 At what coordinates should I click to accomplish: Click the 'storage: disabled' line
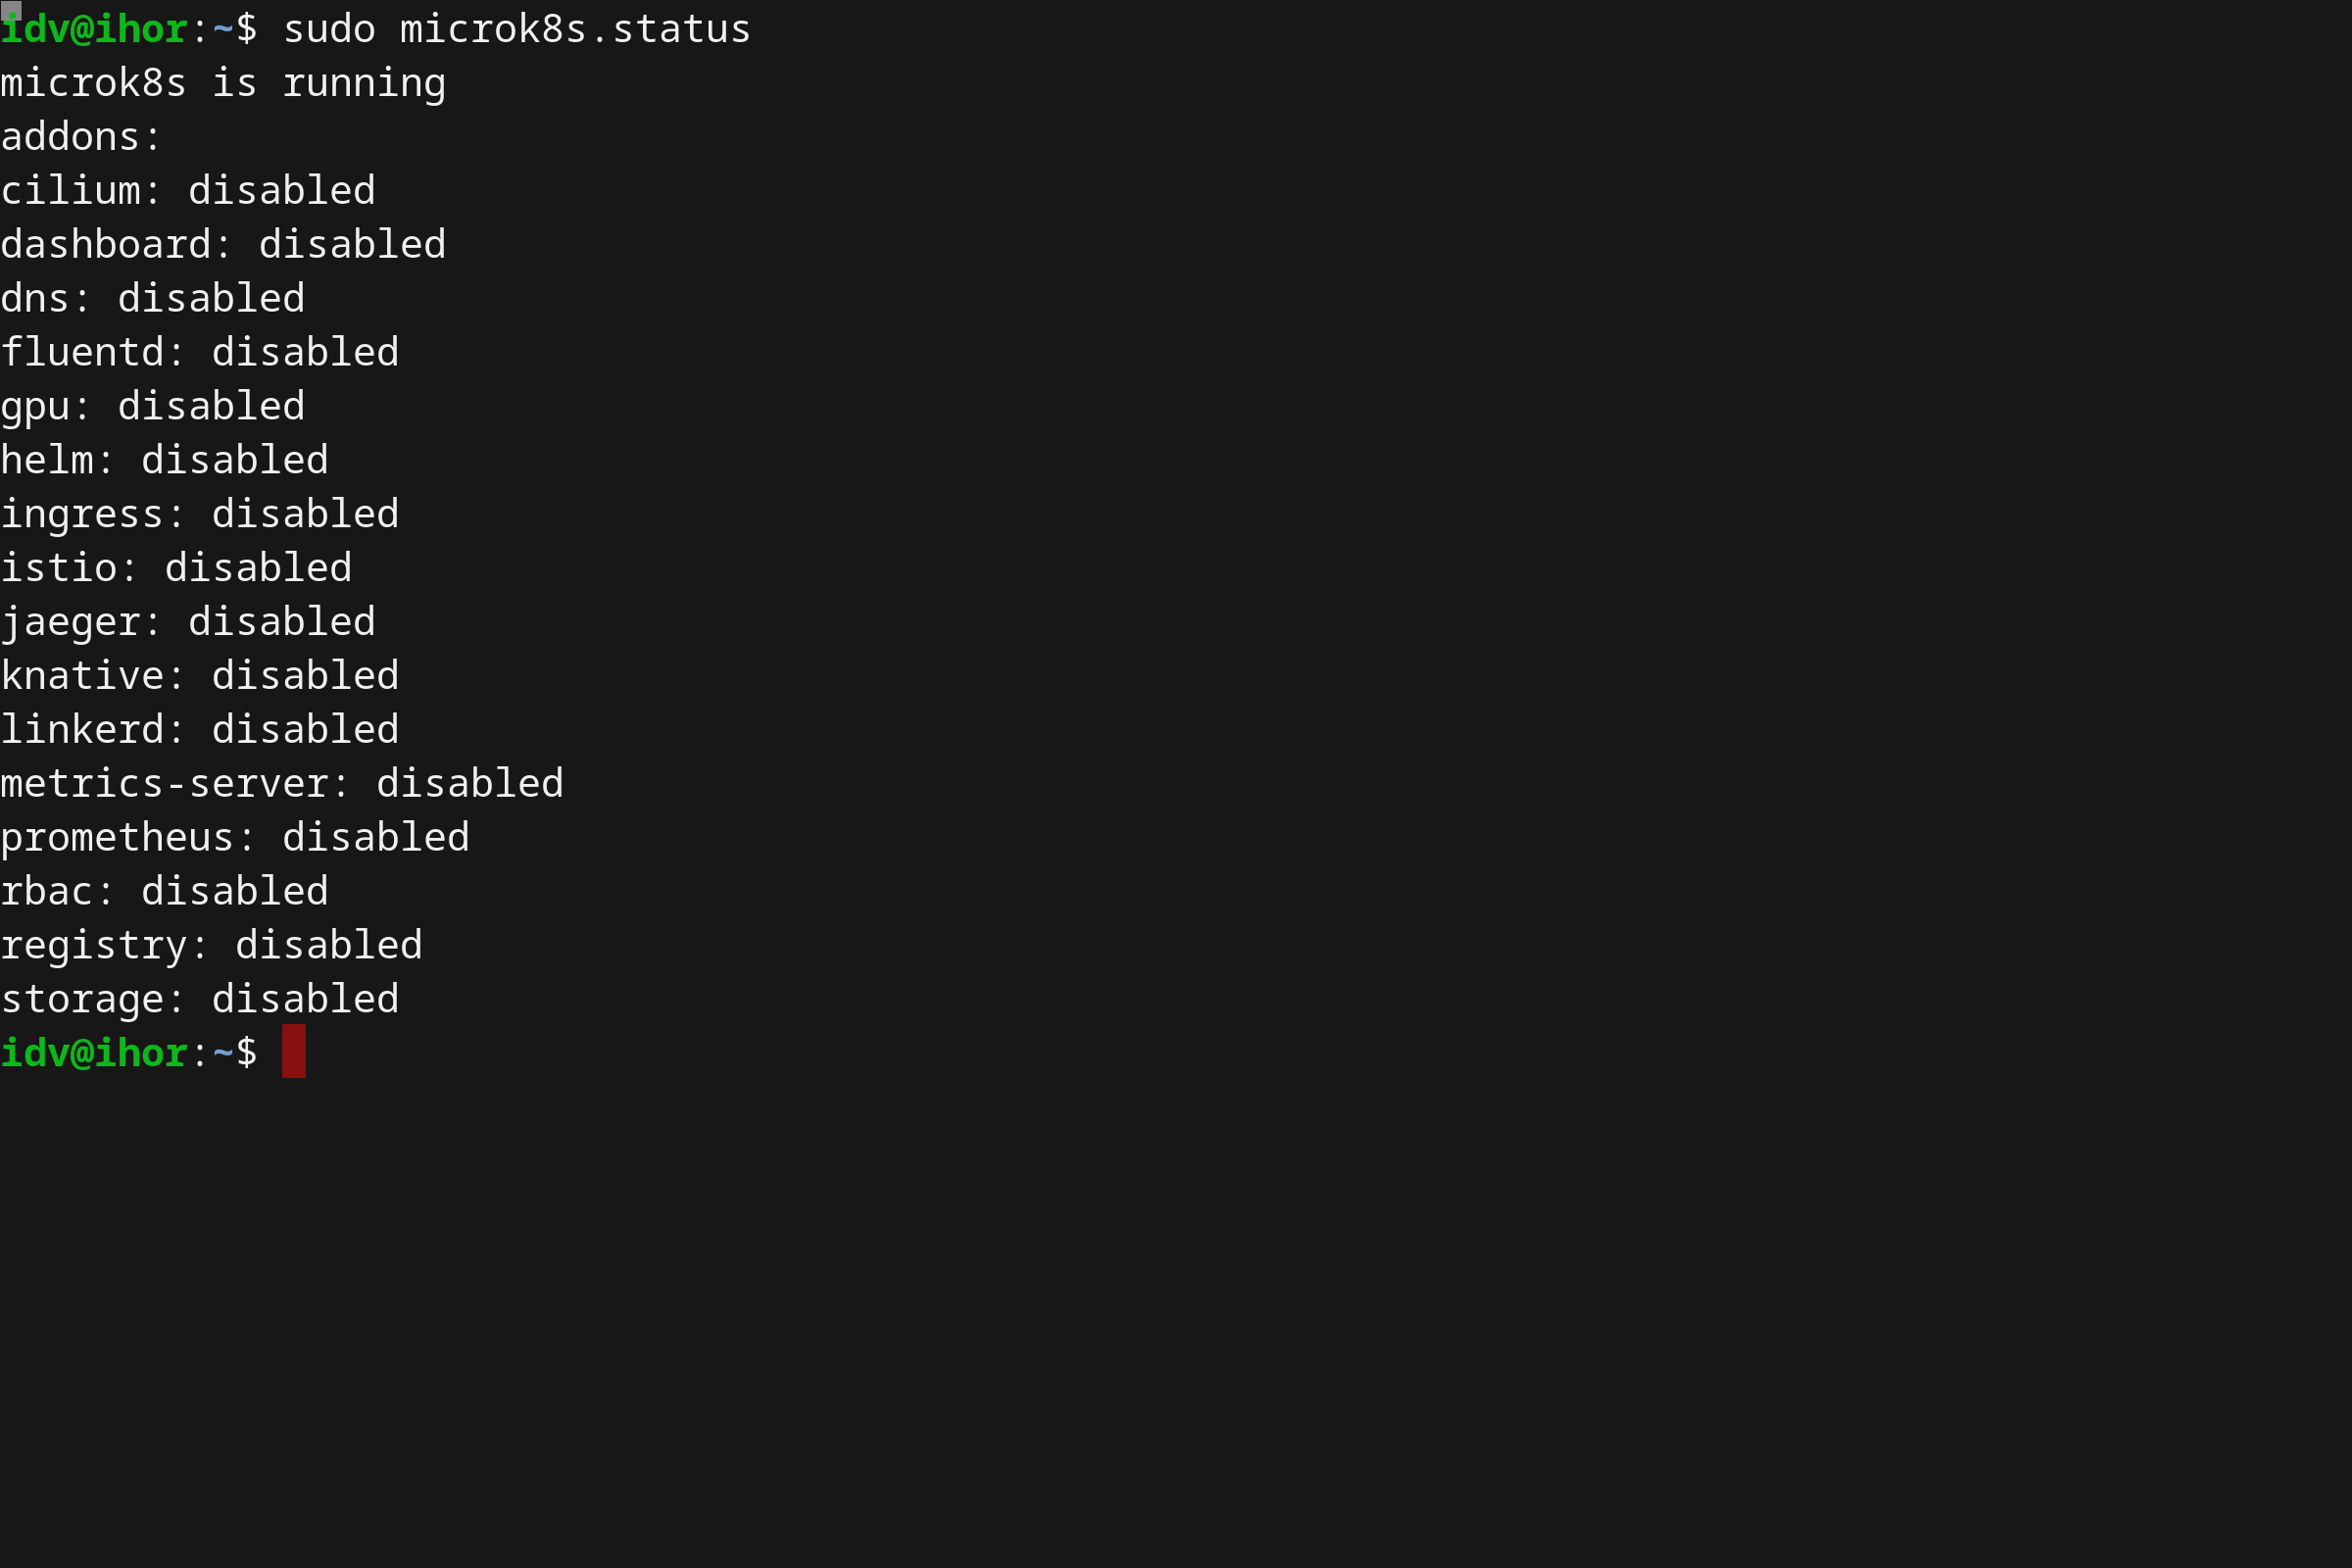200,1000
